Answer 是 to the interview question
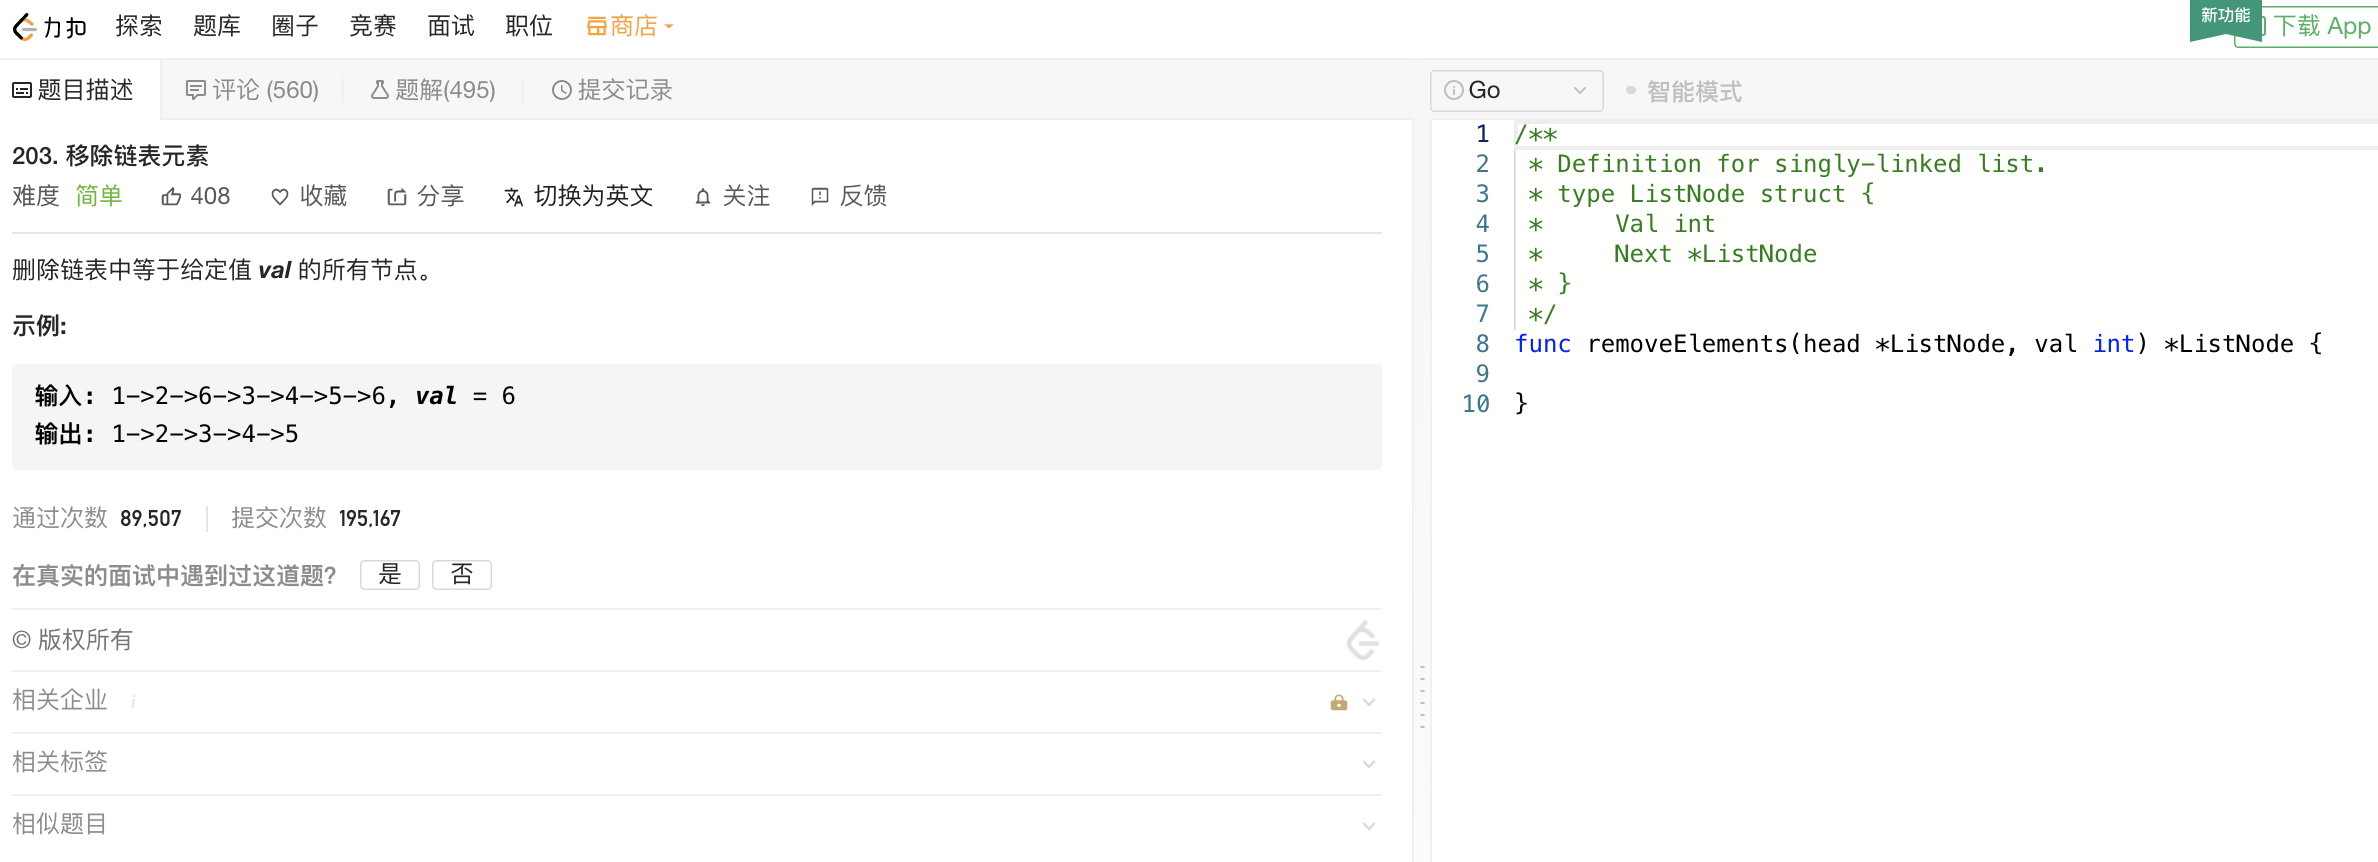This screenshot has height=862, width=2378. pos(390,574)
